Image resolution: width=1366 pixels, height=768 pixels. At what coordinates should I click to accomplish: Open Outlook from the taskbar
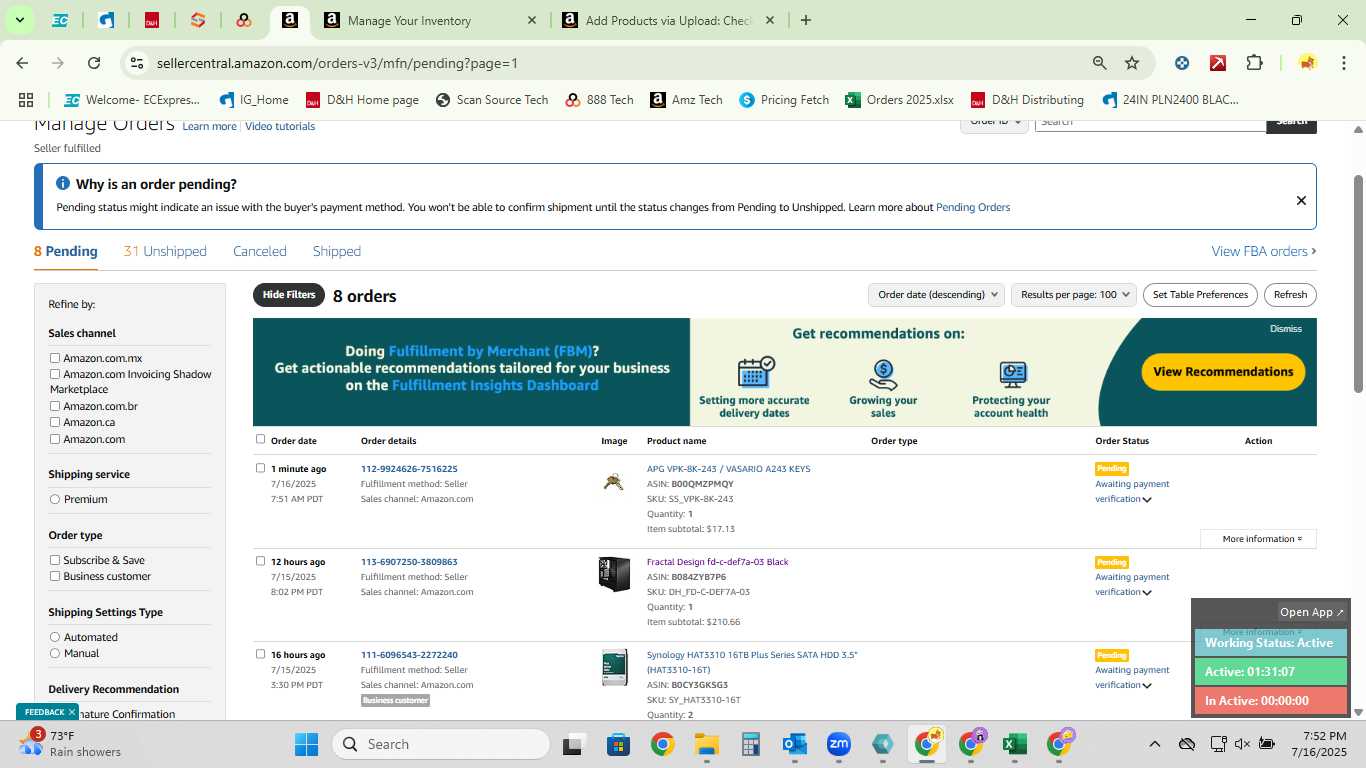[795, 744]
